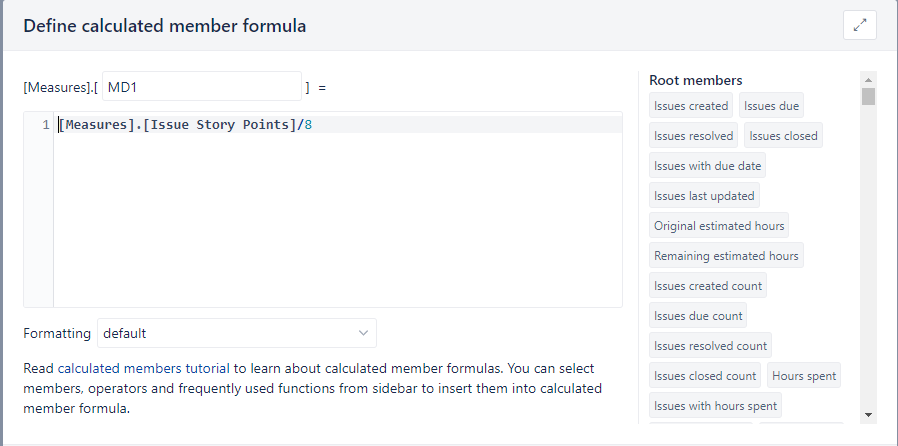This screenshot has height=446, width=898.
Task: Click the scrollbar up arrow in sidebar
Action: pyautogui.click(x=868, y=80)
